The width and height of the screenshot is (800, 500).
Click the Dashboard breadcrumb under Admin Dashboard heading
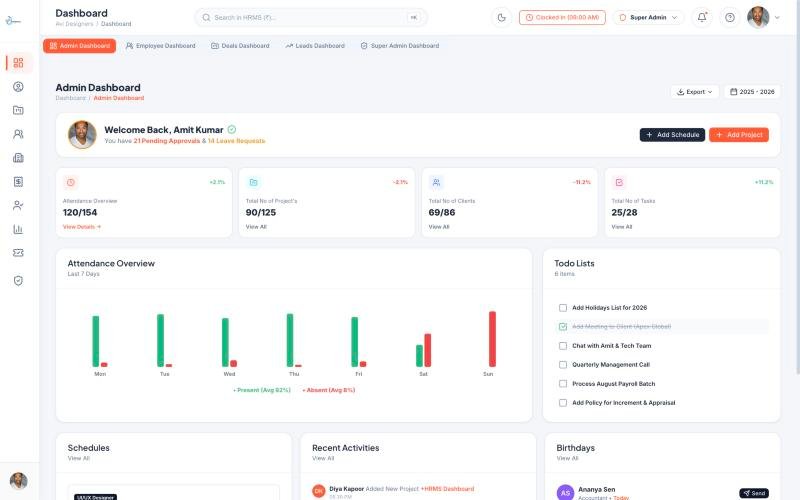coord(70,98)
